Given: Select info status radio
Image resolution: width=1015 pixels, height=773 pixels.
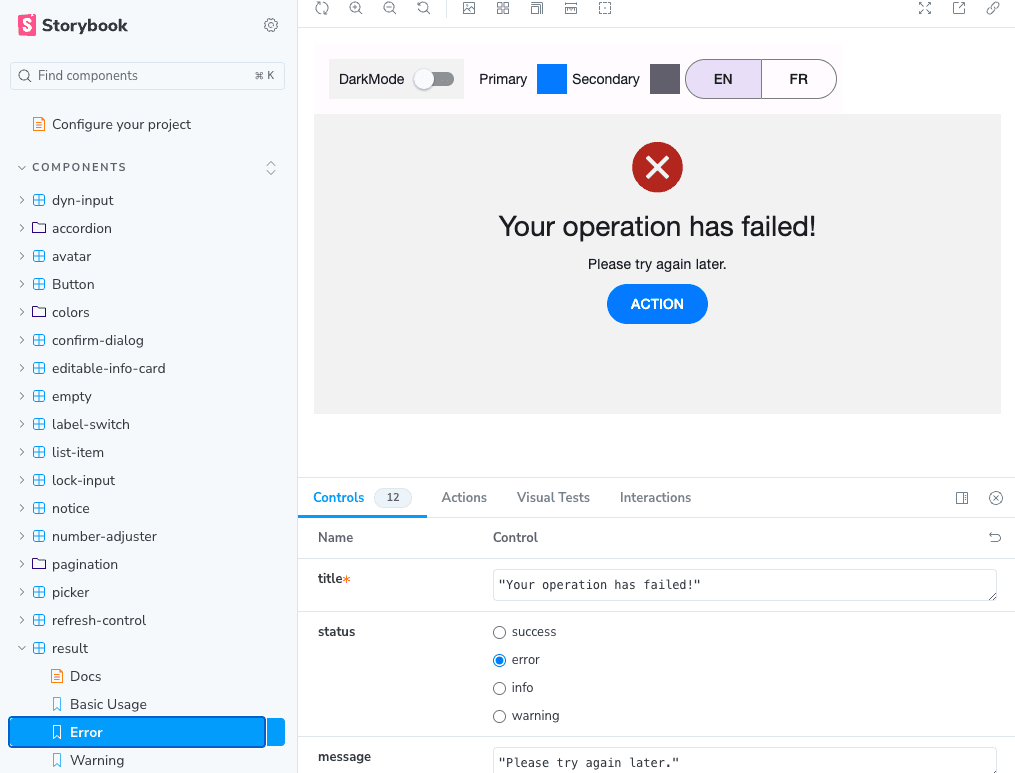Looking at the screenshot, I should tap(499, 688).
